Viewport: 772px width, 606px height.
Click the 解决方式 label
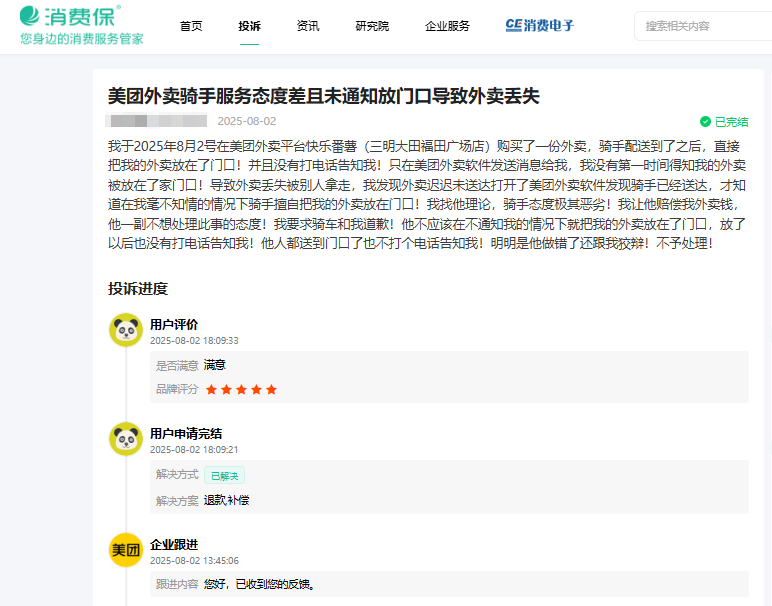pyautogui.click(x=177, y=474)
